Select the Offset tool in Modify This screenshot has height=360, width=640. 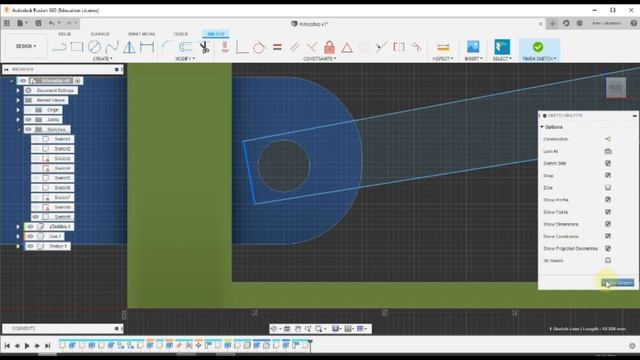point(186,47)
